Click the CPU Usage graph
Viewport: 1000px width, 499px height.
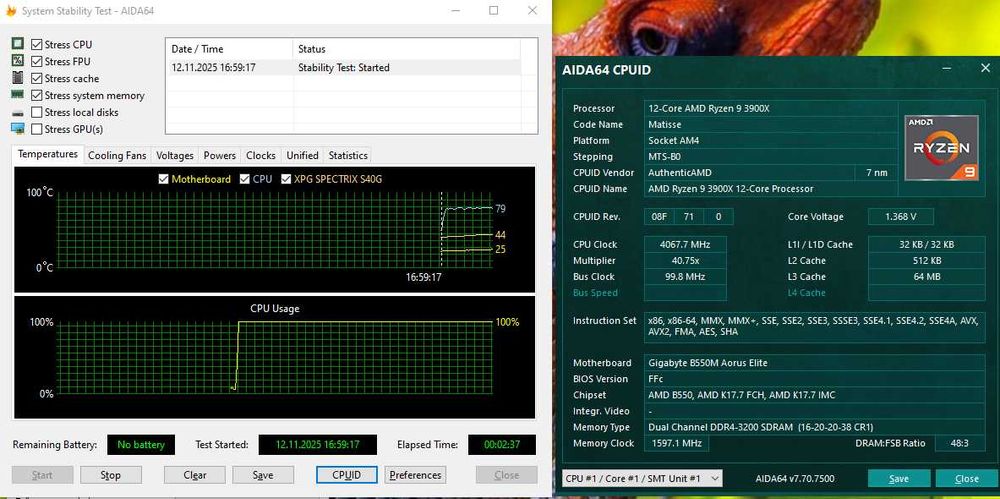pos(274,357)
